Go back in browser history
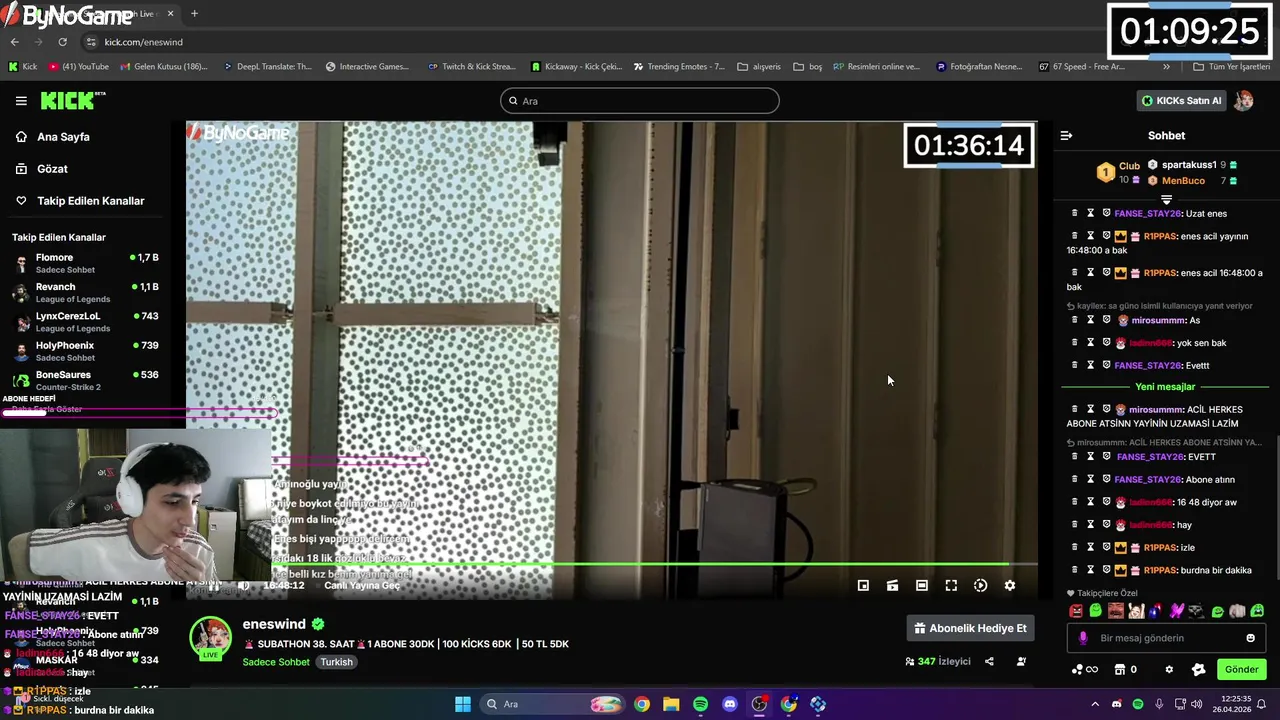 (14, 42)
